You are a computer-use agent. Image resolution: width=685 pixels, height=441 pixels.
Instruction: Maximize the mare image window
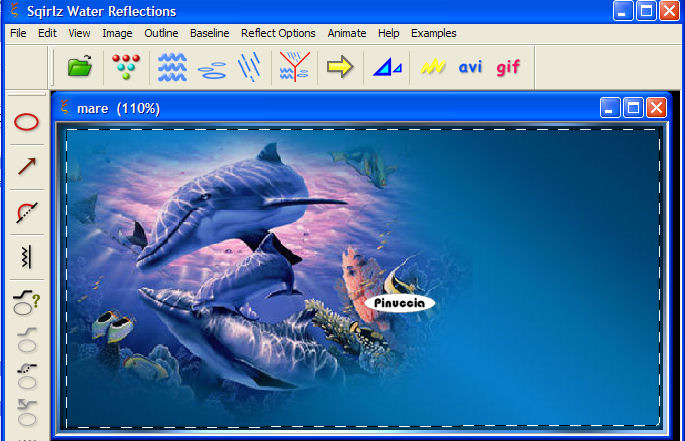pyautogui.click(x=633, y=108)
